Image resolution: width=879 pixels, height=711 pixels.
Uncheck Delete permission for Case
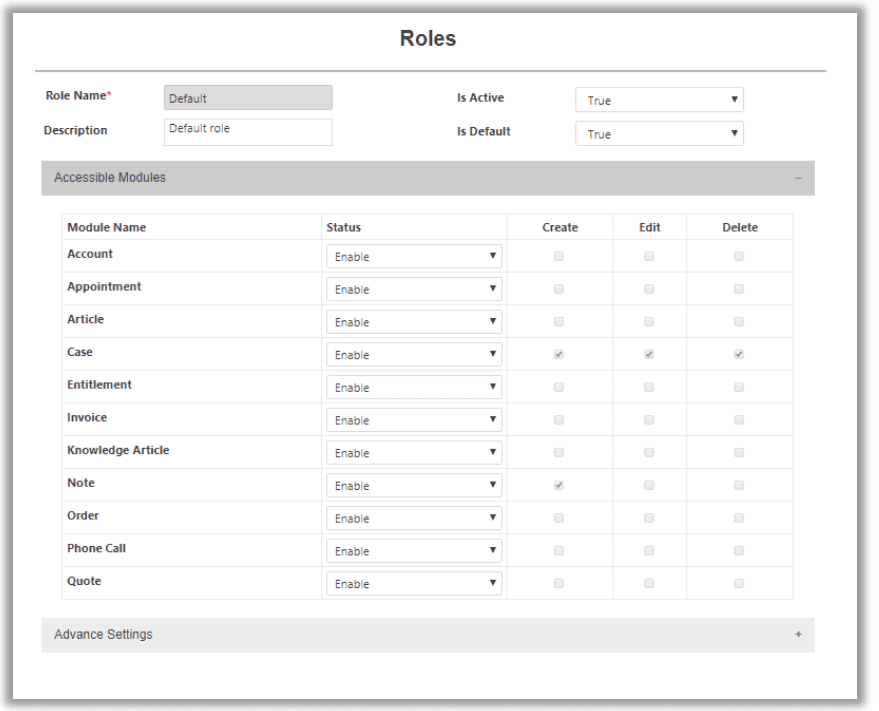[739, 354]
